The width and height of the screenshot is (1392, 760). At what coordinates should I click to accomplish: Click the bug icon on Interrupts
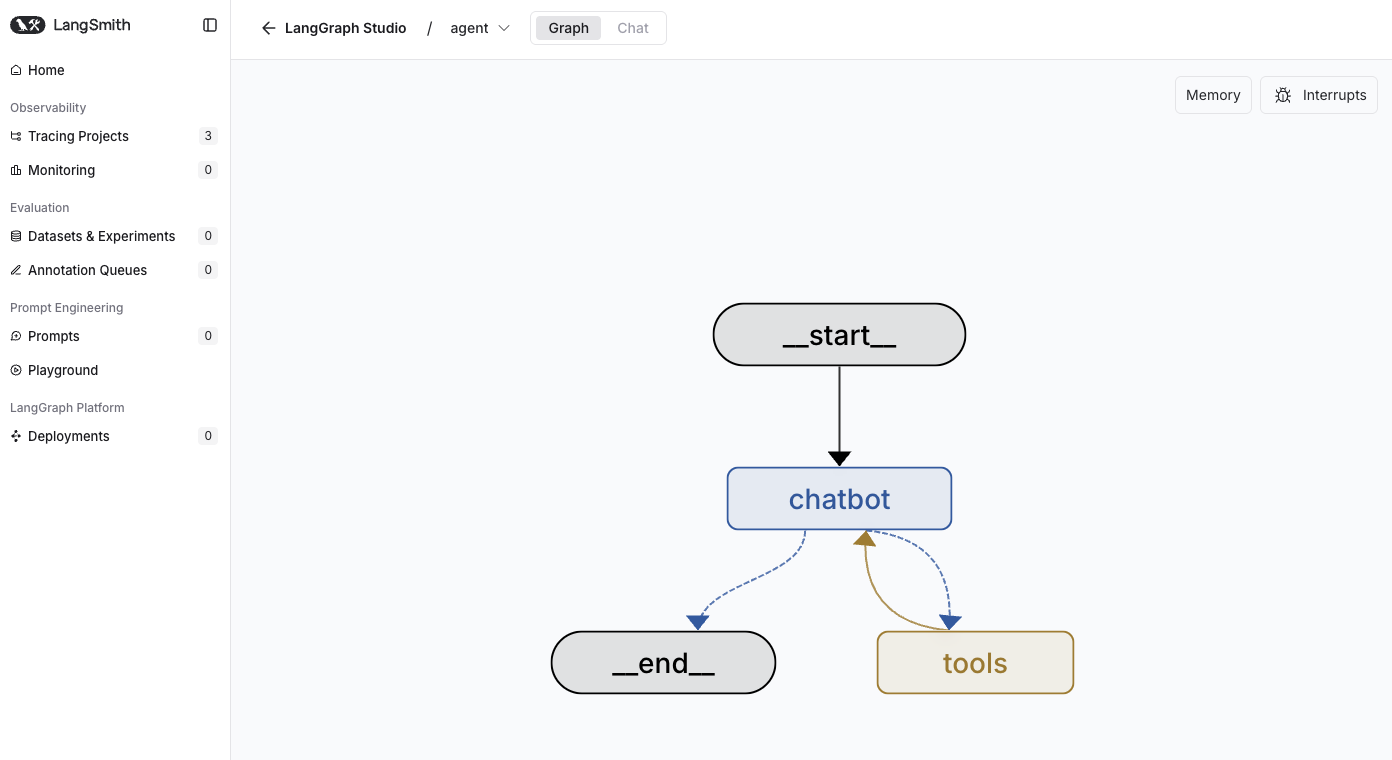coord(1283,95)
